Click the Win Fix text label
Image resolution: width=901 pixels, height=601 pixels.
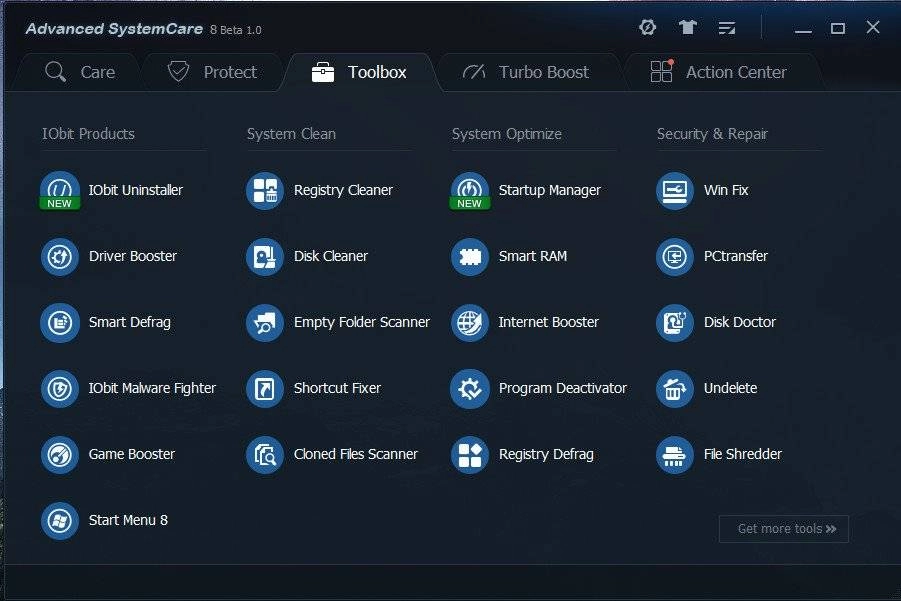click(726, 190)
